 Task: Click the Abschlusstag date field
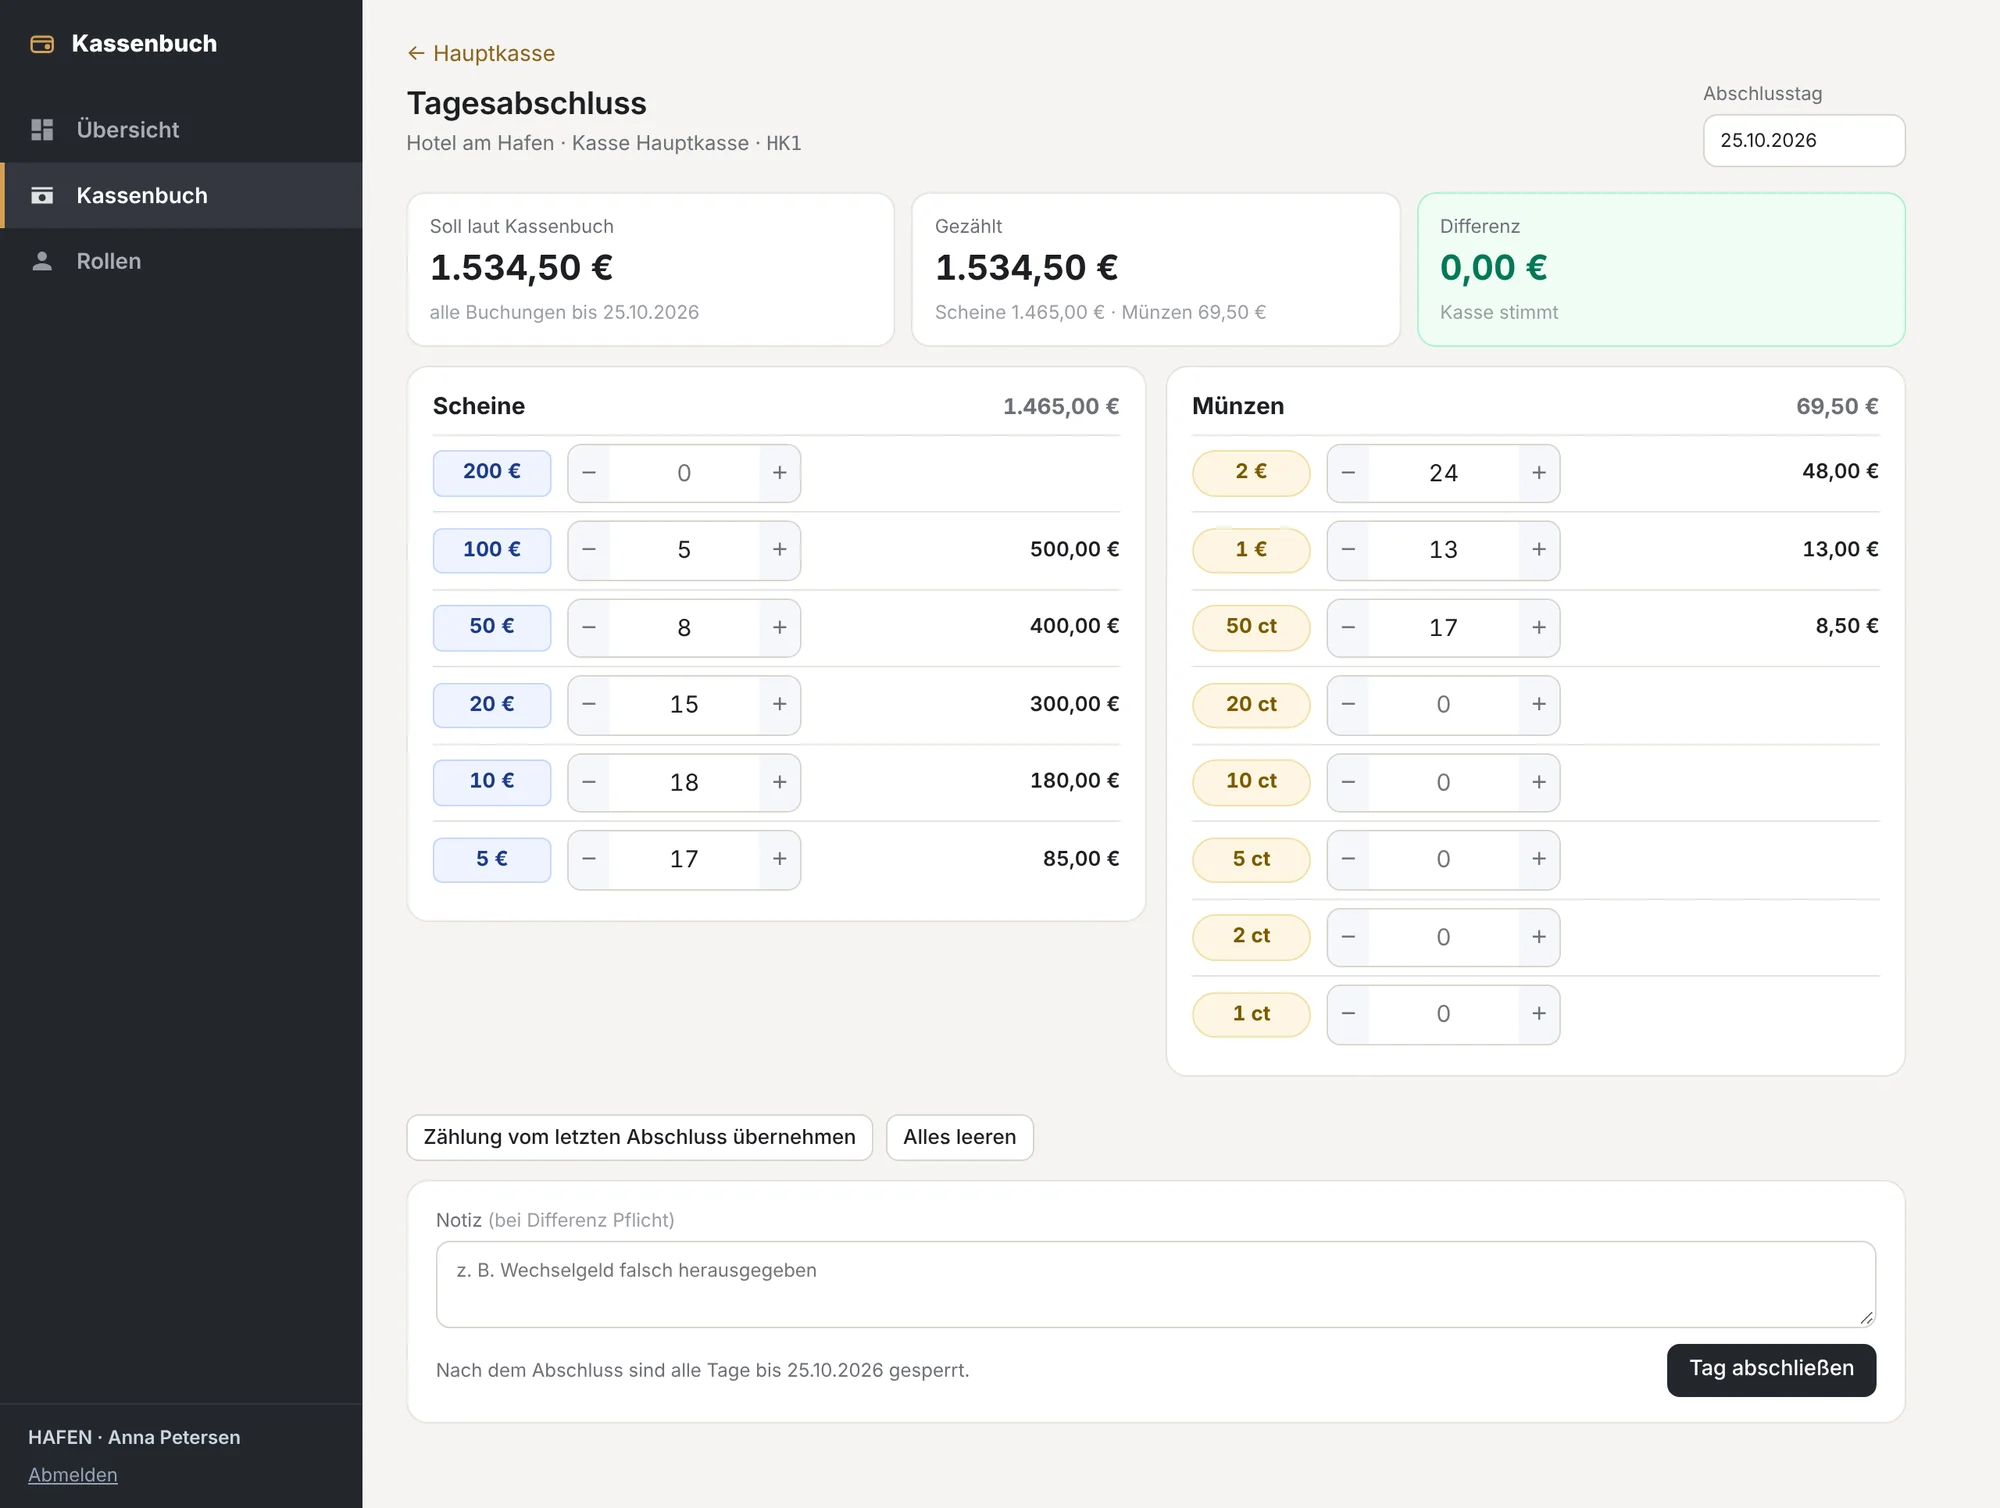coord(1804,141)
